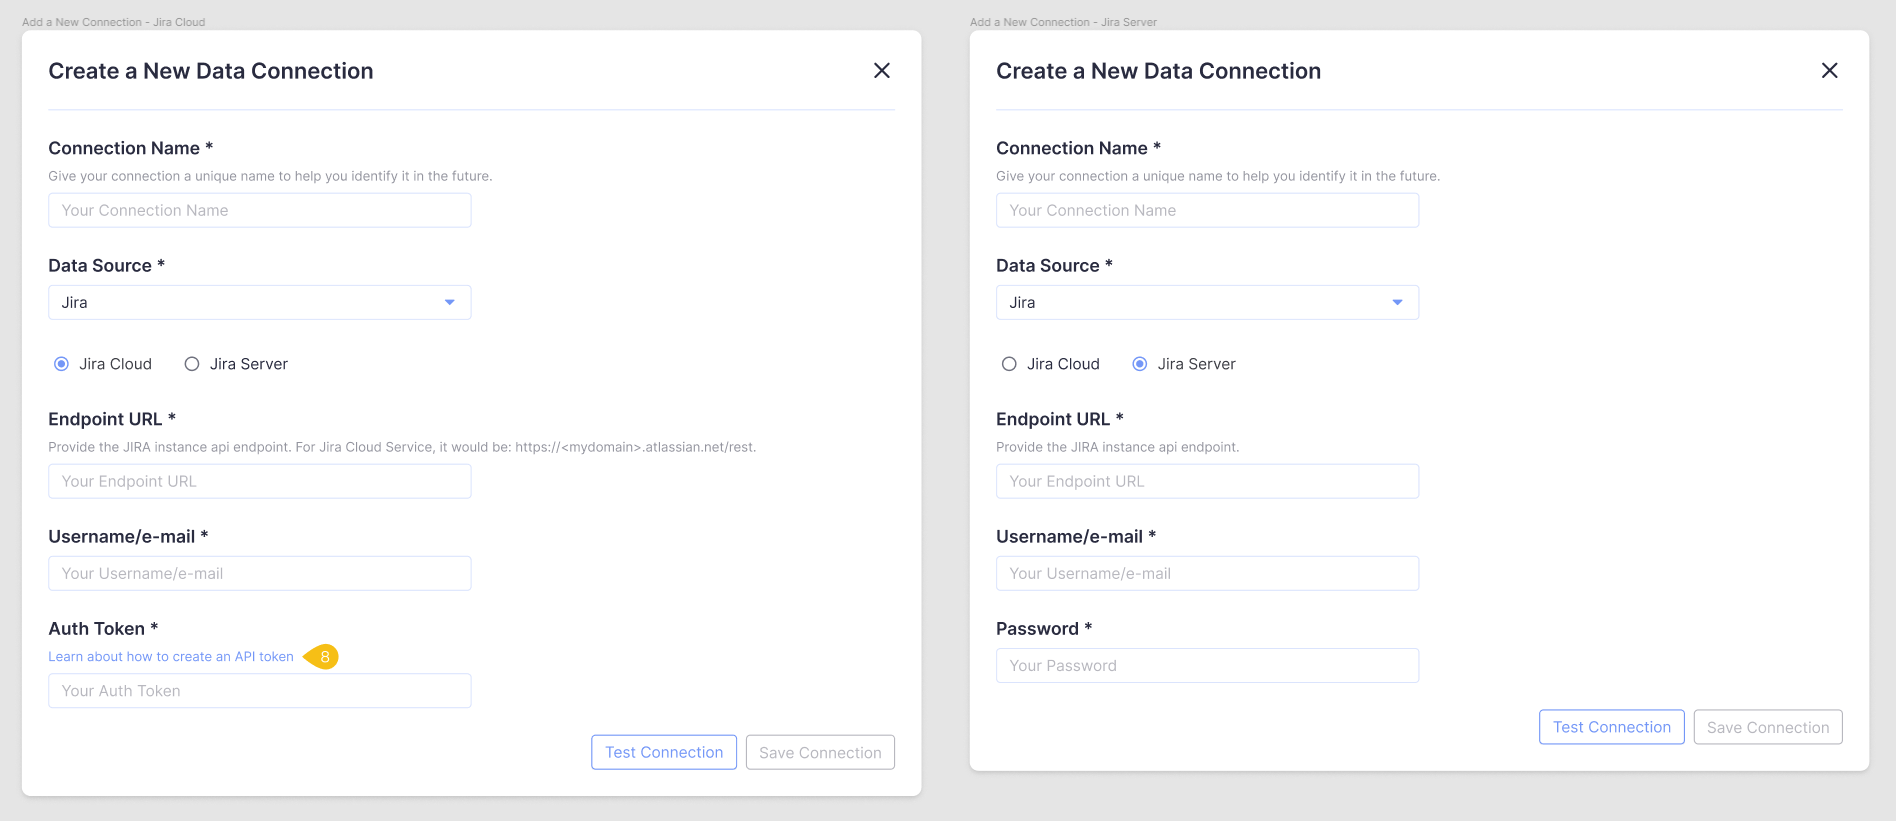The height and width of the screenshot is (821, 1896).
Task: Click Connection Name field in left dialog
Action: click(x=259, y=210)
